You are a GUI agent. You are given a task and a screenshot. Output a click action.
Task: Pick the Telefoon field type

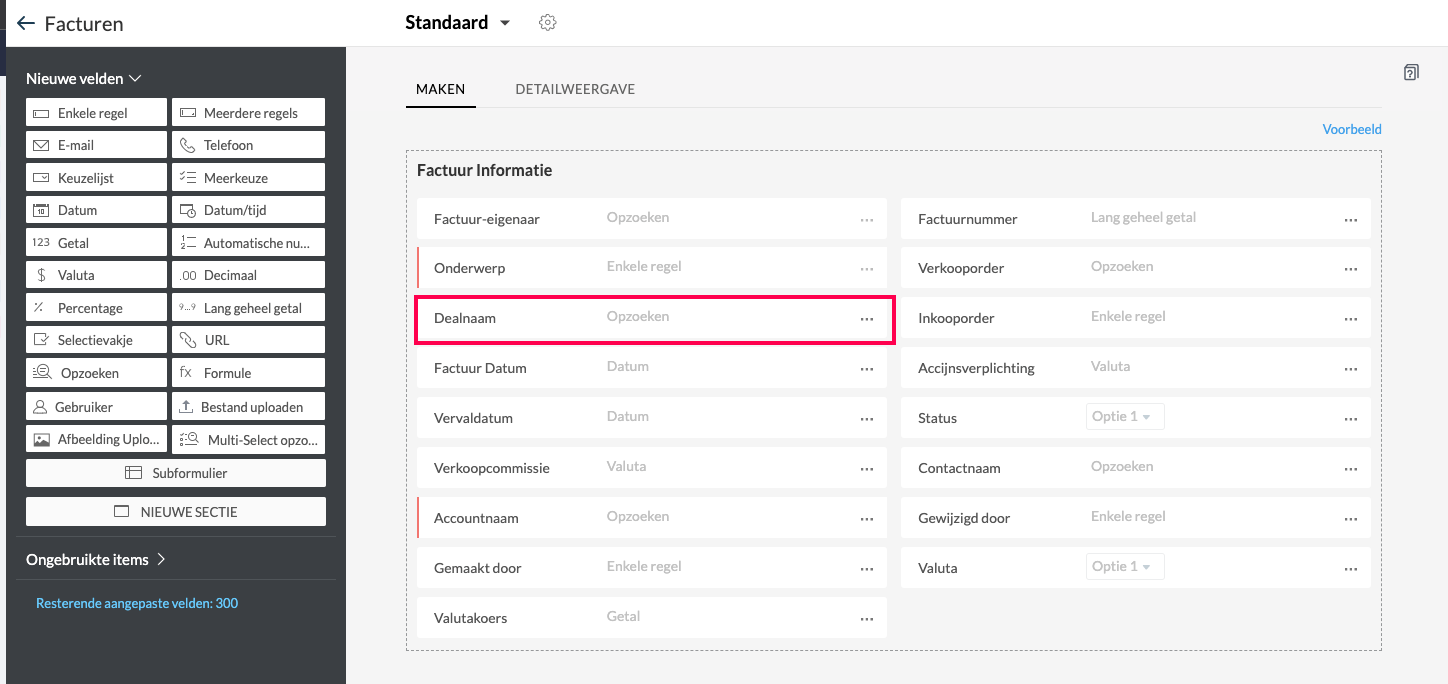point(249,145)
